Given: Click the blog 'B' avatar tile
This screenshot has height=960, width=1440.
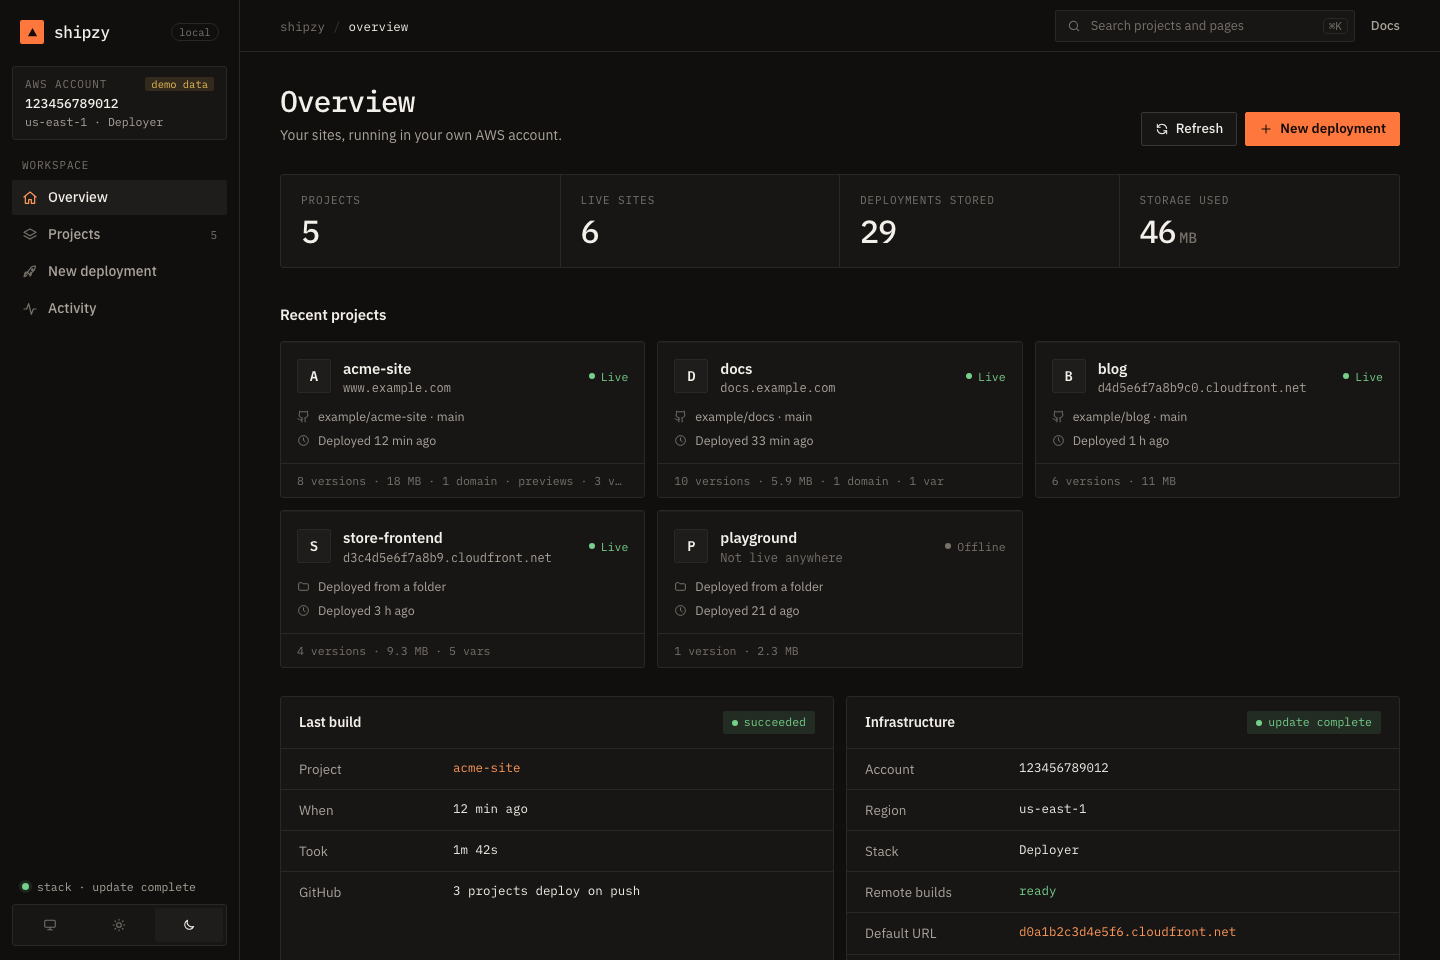Looking at the screenshot, I should (x=1069, y=376).
